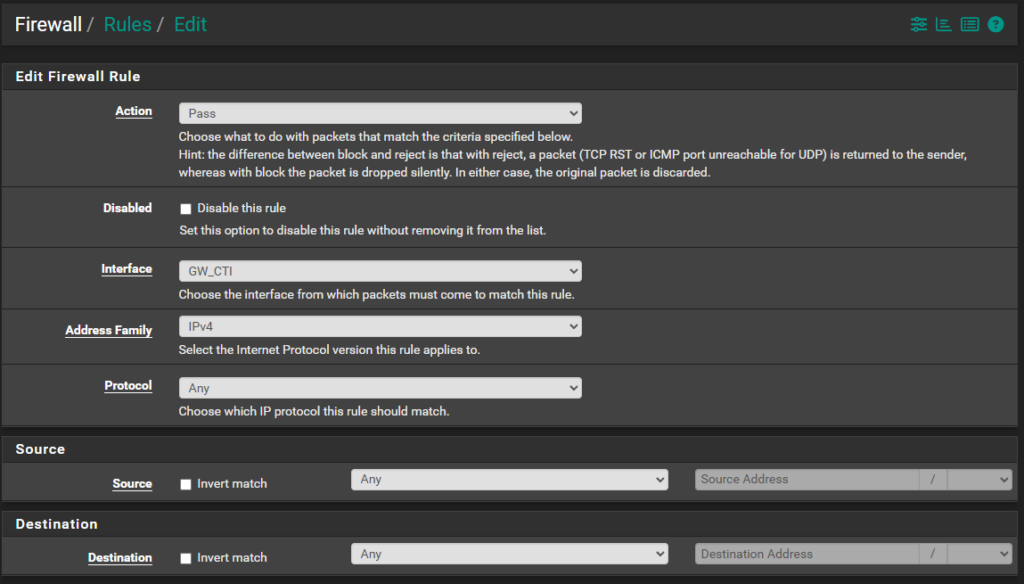The height and width of the screenshot is (584, 1024).
Task: Open the Address Family dropdown showing IPv4
Action: tap(380, 327)
